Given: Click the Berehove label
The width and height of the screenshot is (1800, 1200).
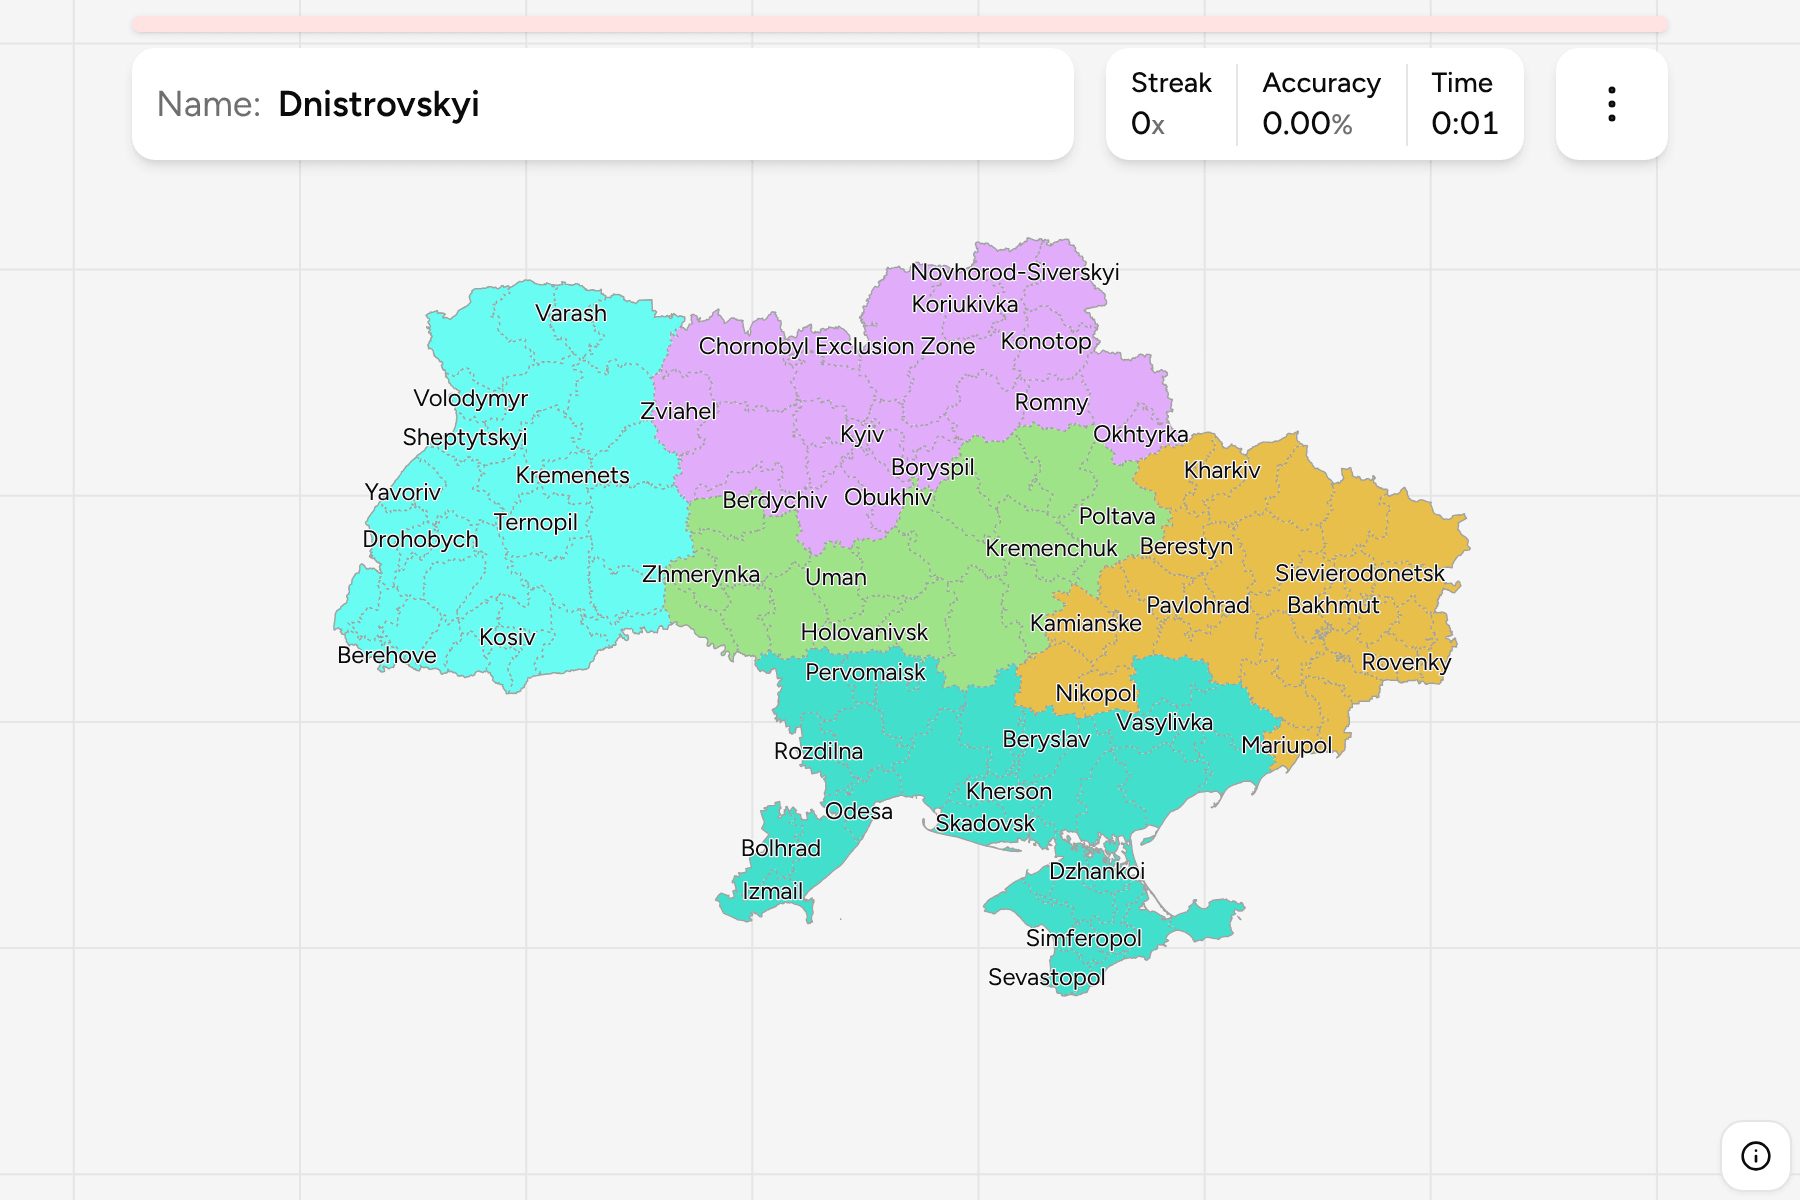Looking at the screenshot, I should (x=387, y=655).
